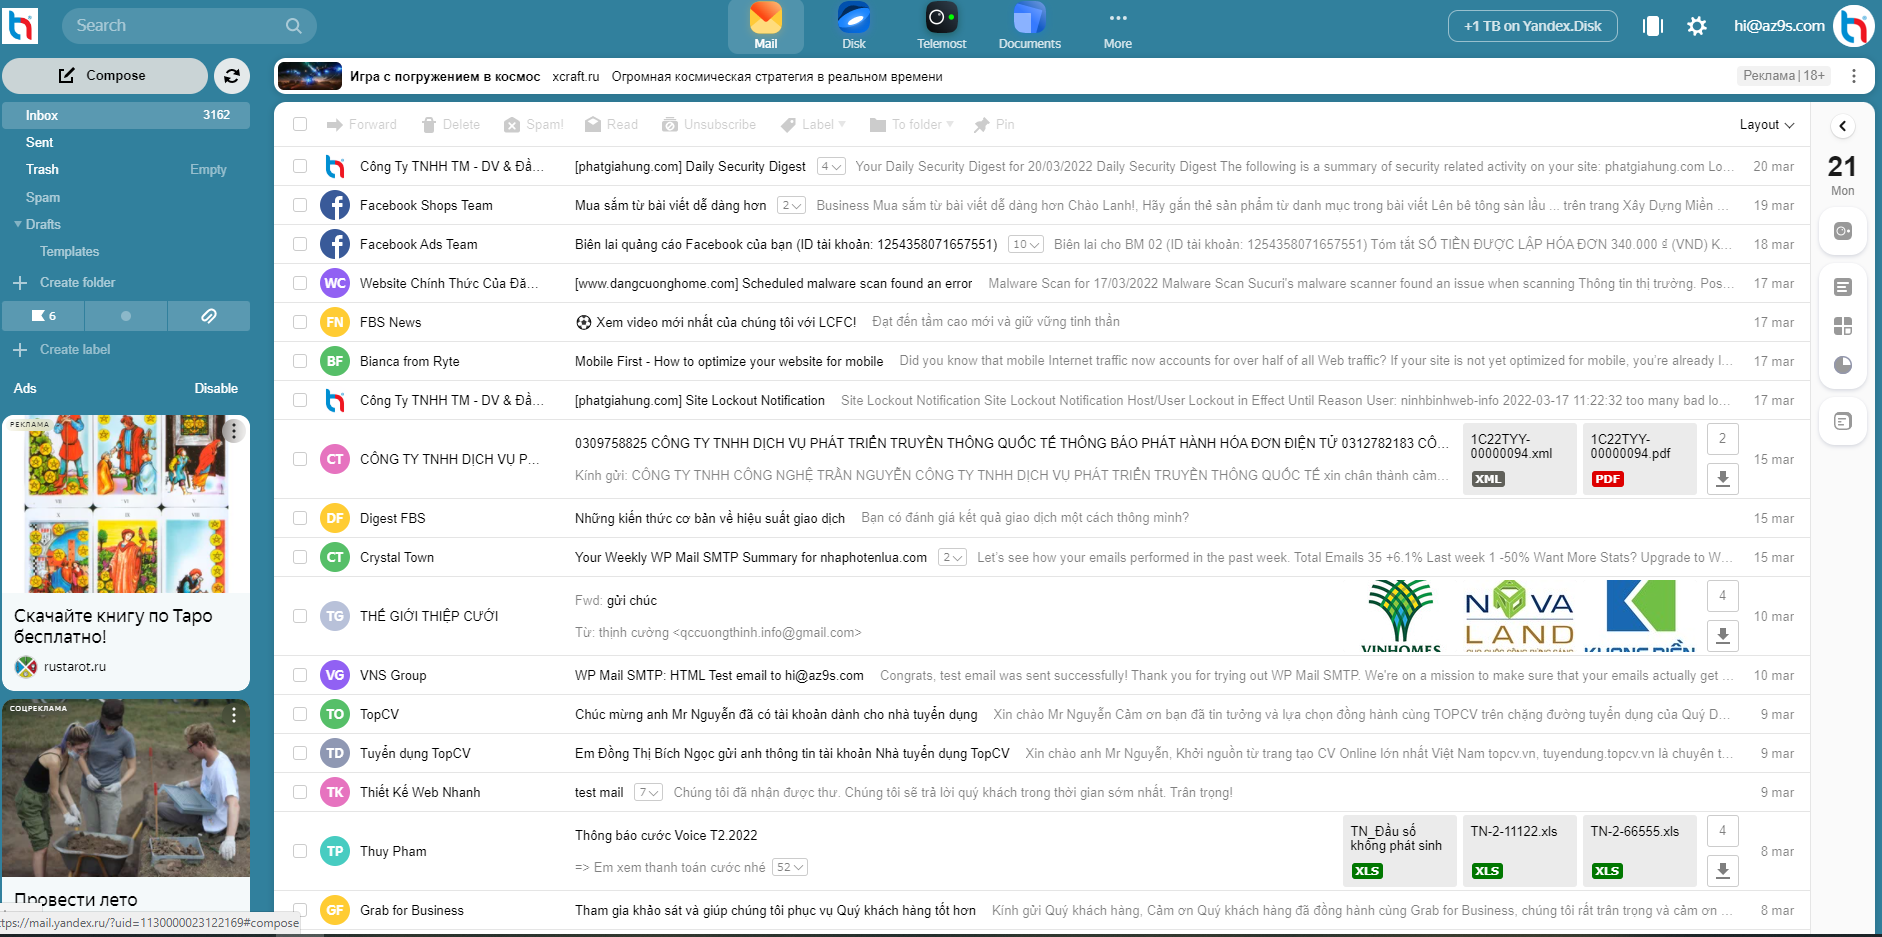Open the Telemost video call app

click(940, 26)
